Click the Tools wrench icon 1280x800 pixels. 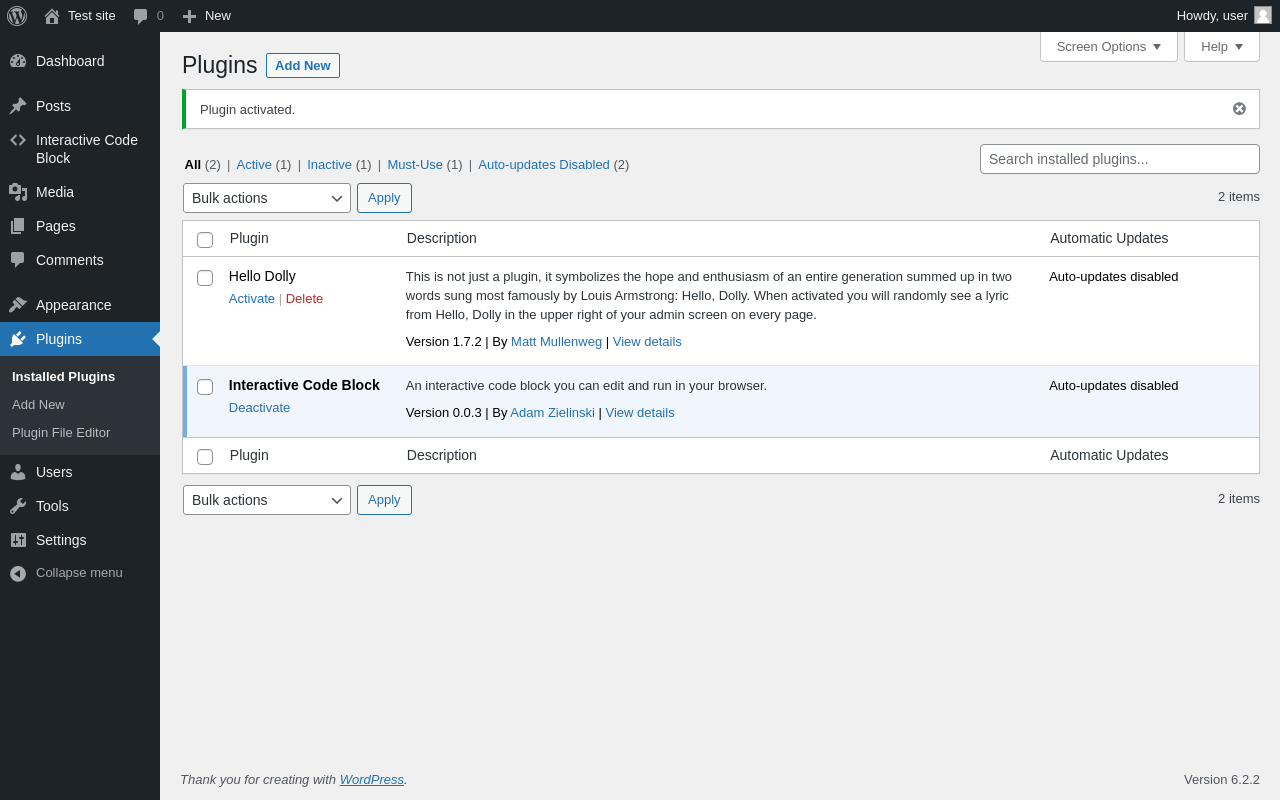18,506
